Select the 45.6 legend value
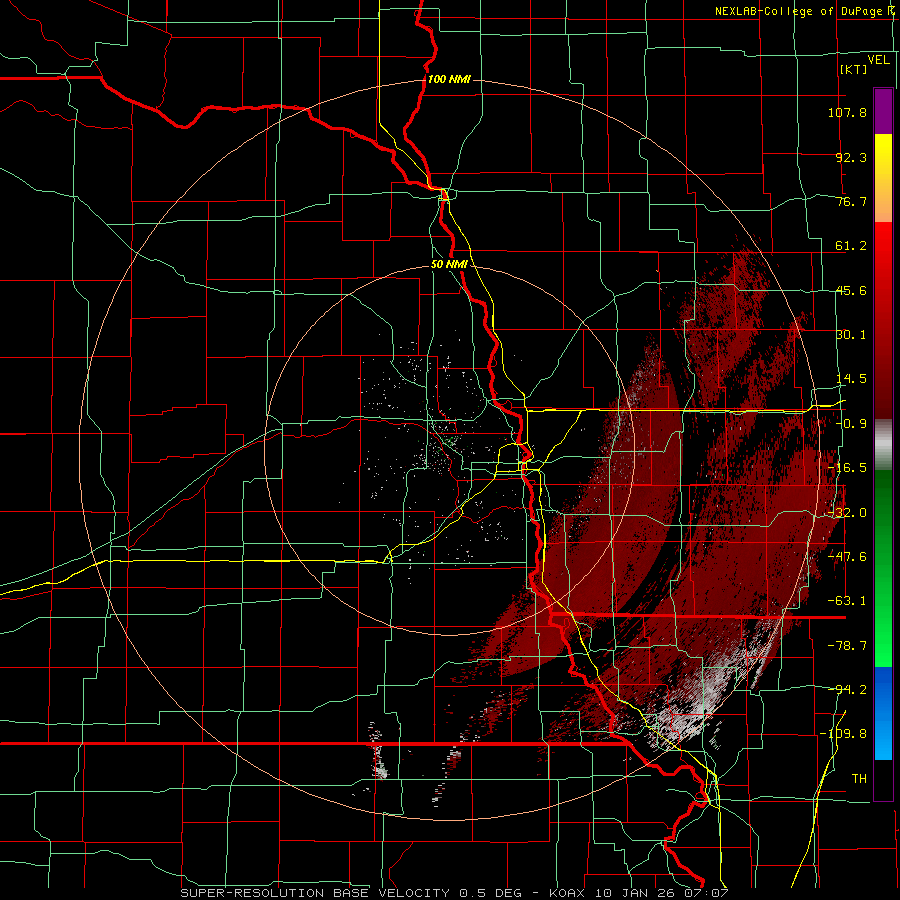Screen dimensions: 900x900 pos(851,290)
